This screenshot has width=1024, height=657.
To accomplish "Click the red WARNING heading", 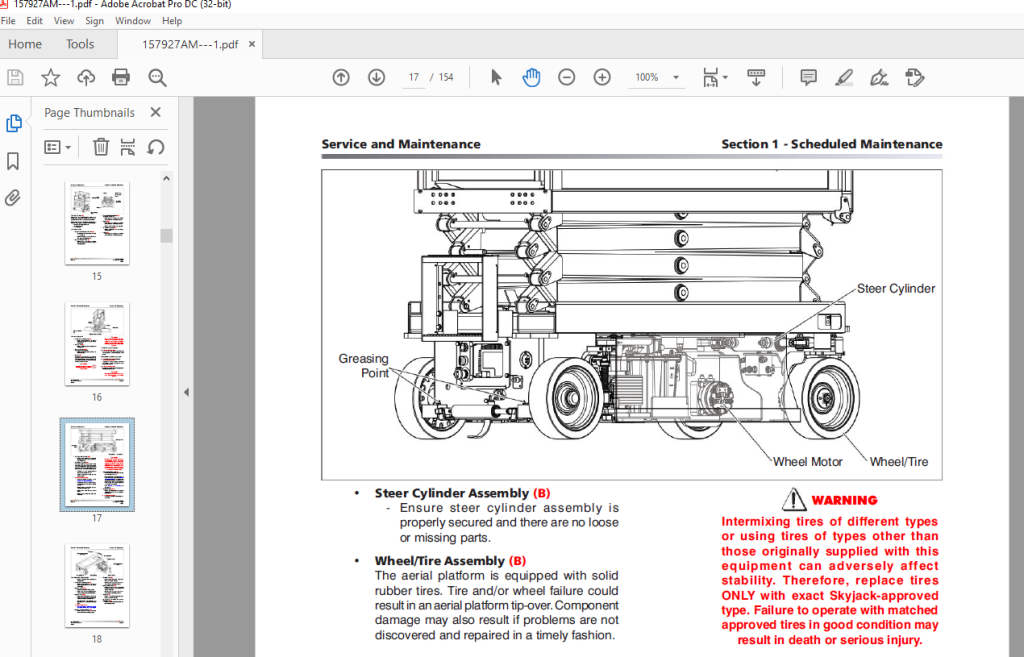I will 844,501.
